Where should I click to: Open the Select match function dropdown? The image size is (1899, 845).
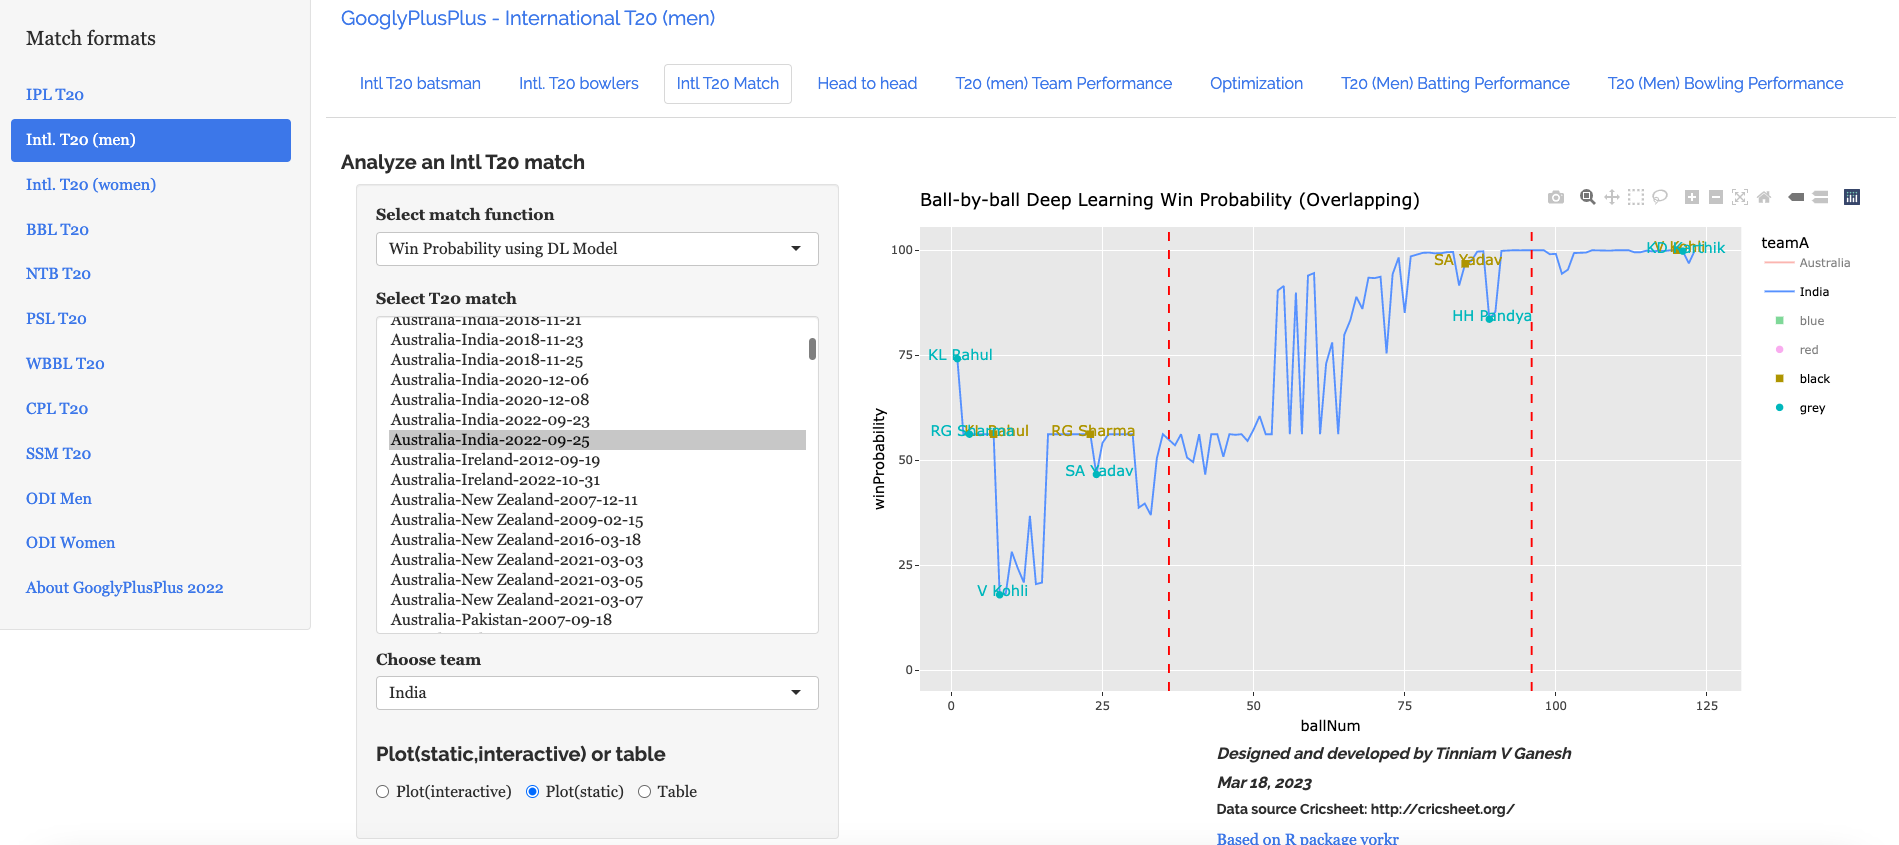coord(596,249)
